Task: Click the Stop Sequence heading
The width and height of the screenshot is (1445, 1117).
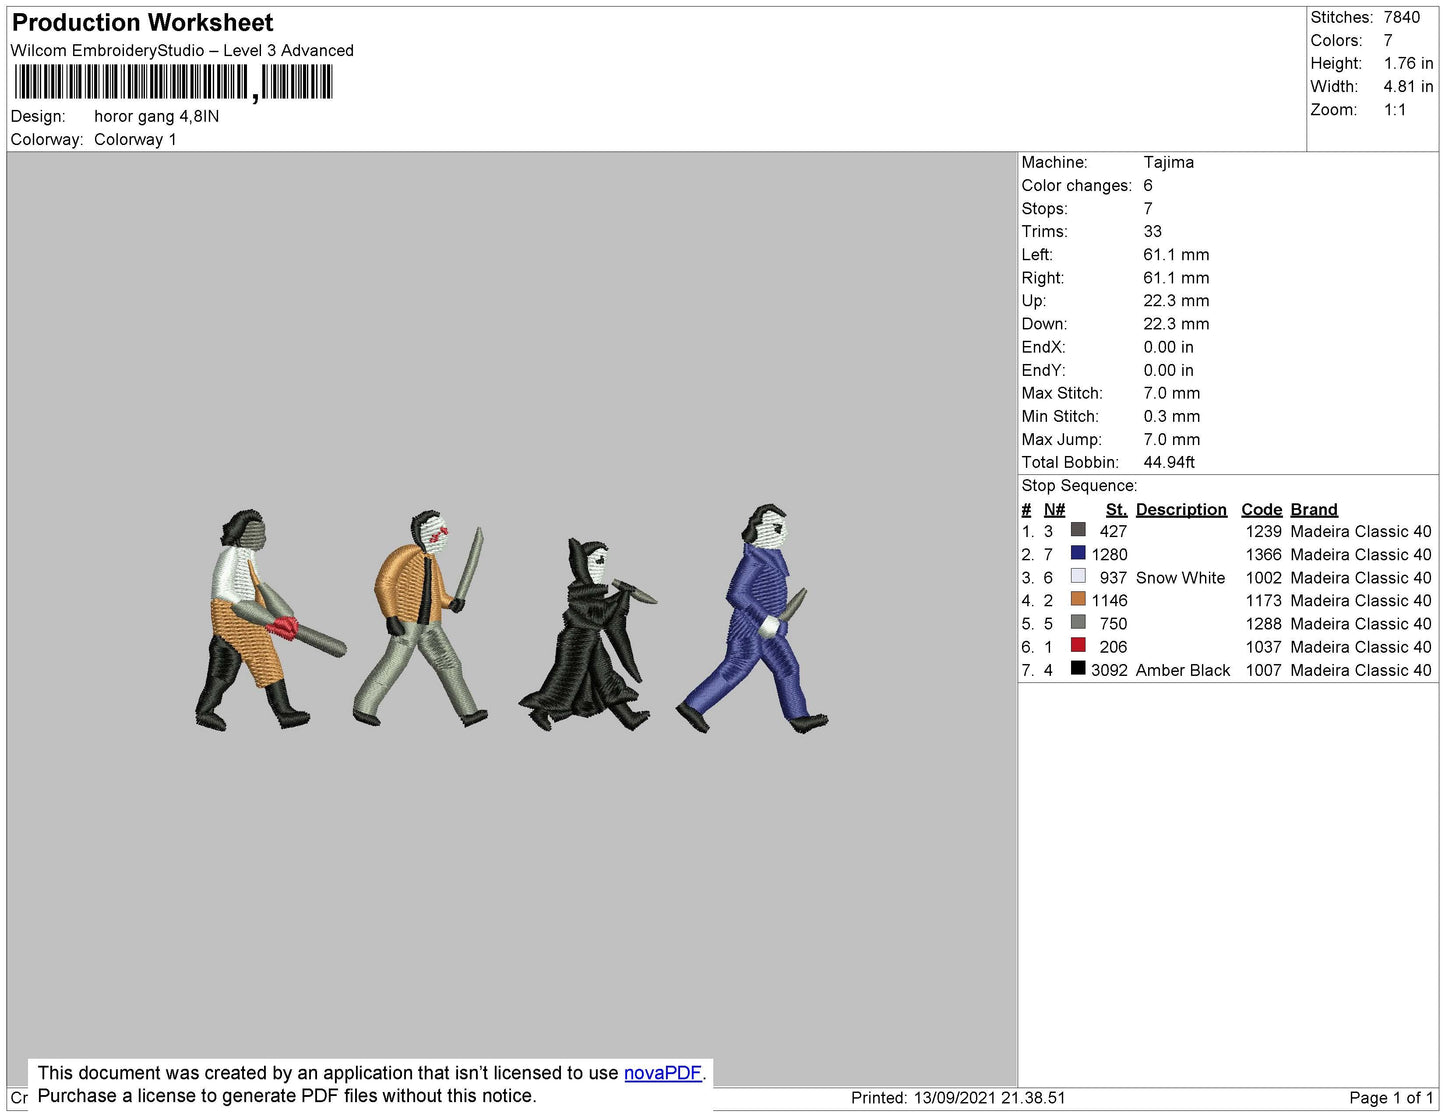Action: [x=1079, y=485]
